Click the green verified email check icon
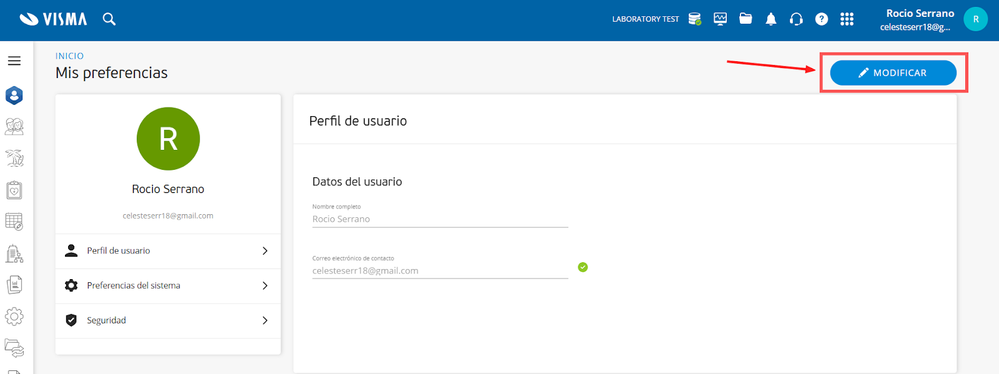The width and height of the screenshot is (999, 374). pyautogui.click(x=582, y=267)
